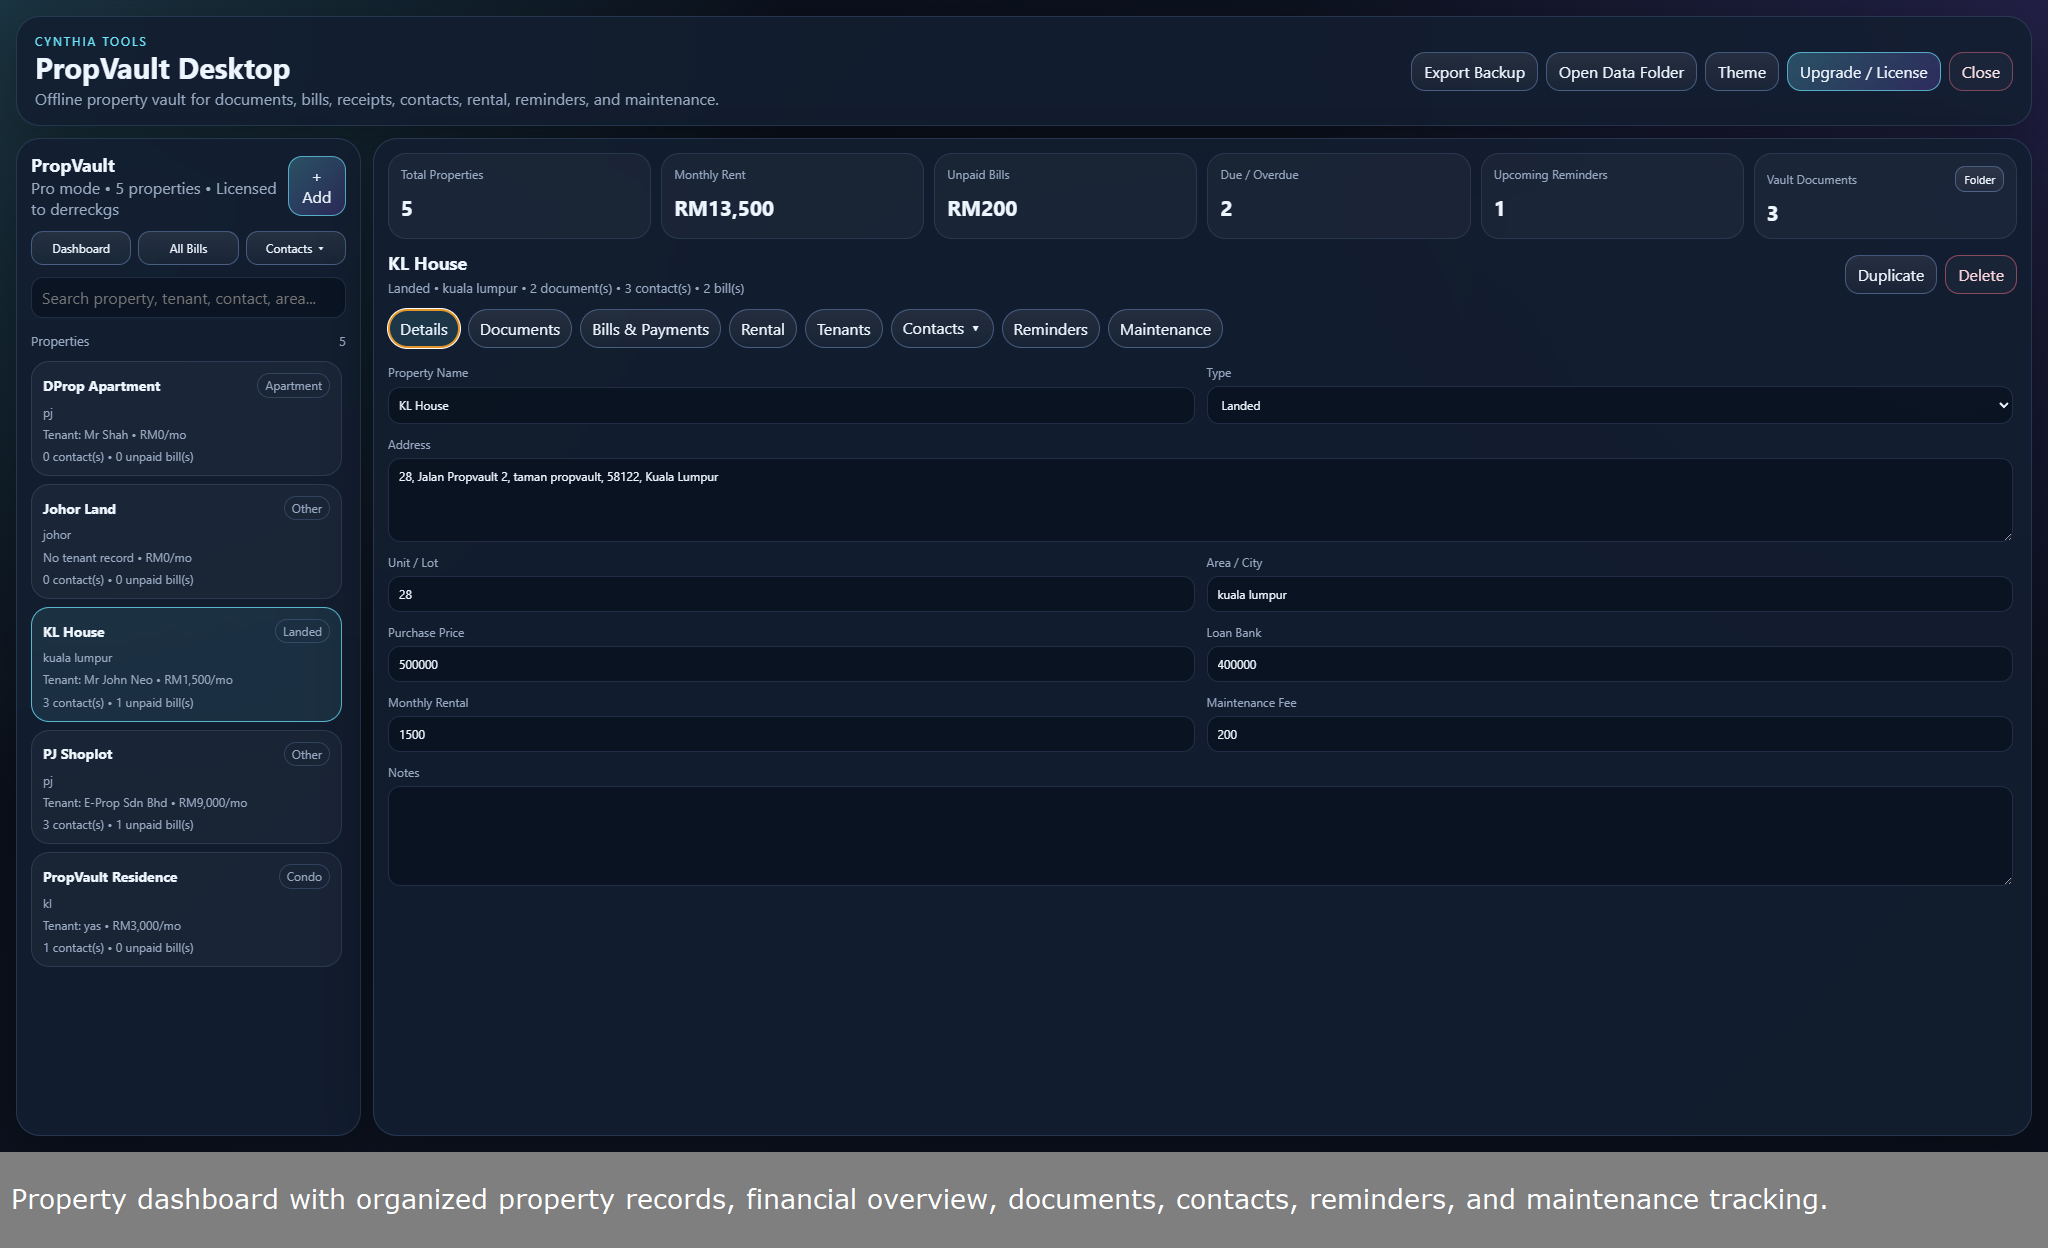
Task: Click the Unpaid Bills RM200 card
Action: click(1065, 196)
